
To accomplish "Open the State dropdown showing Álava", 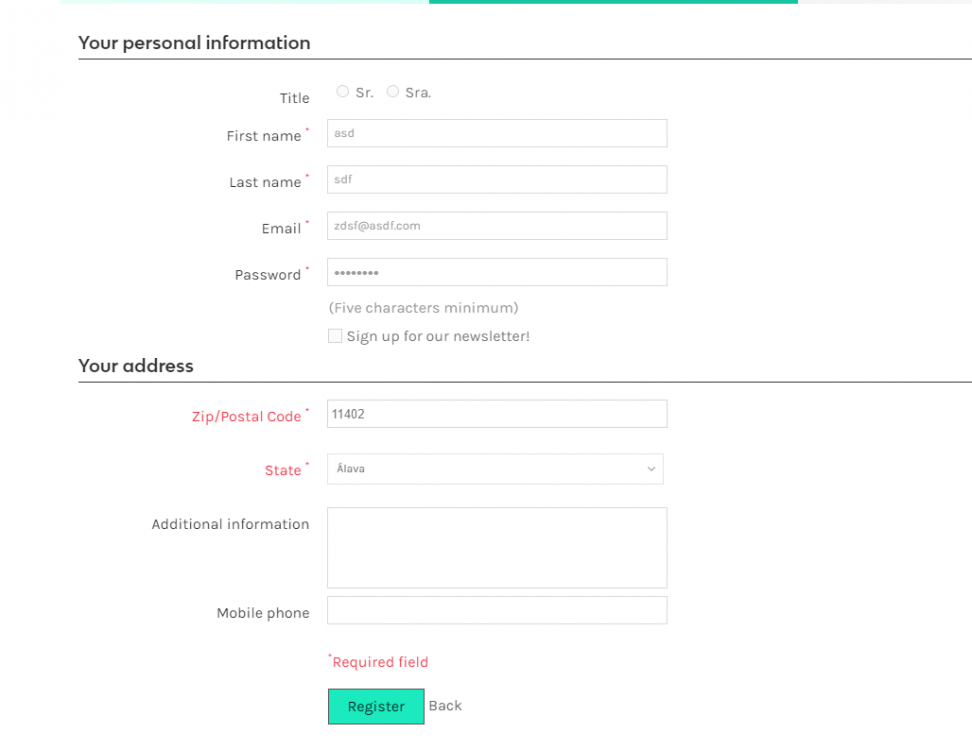I will (x=494, y=469).
